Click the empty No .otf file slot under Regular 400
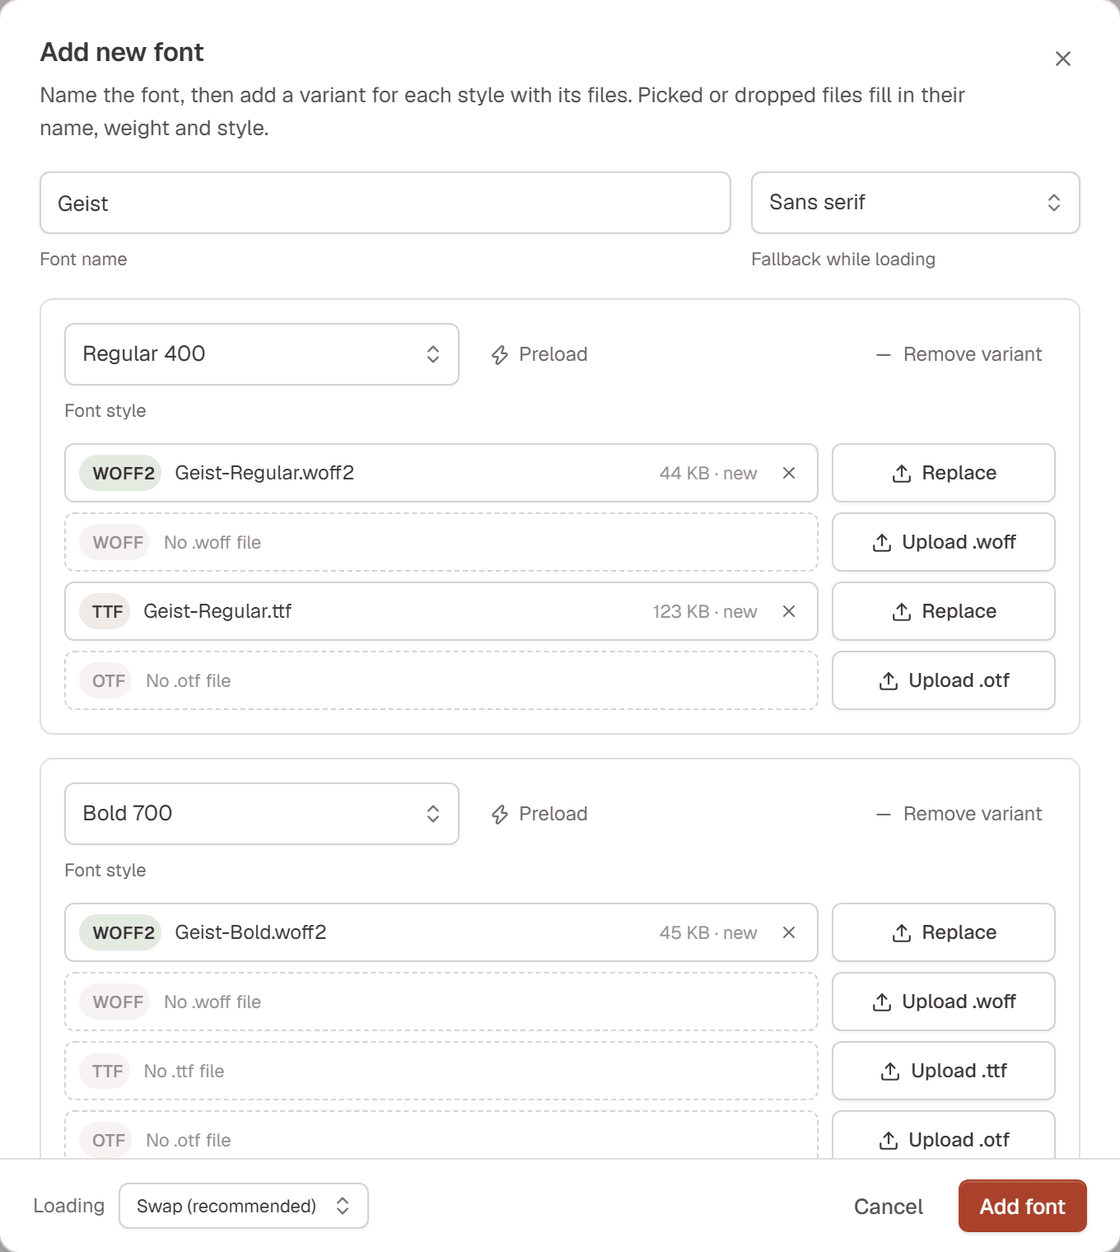Viewport: 1120px width, 1252px height. click(x=441, y=680)
